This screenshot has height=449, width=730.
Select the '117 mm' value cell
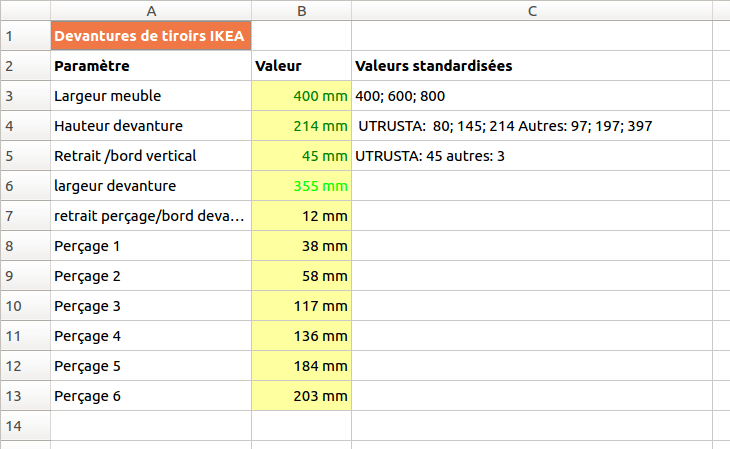pos(301,306)
